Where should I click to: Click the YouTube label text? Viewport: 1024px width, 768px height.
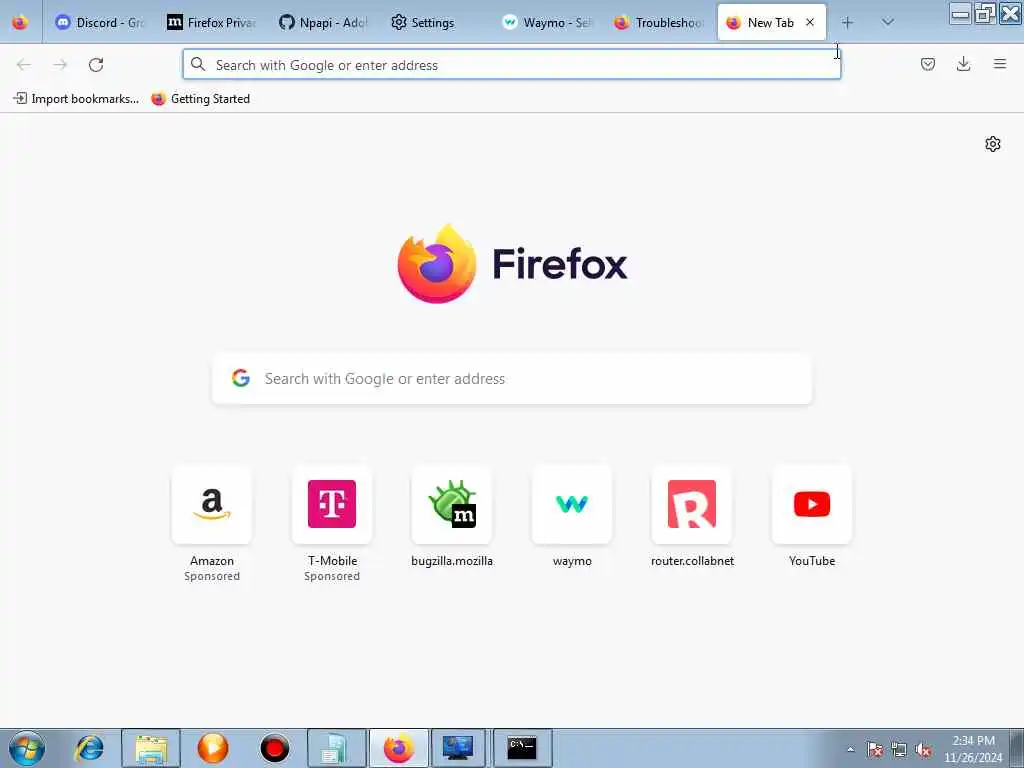tap(812, 561)
